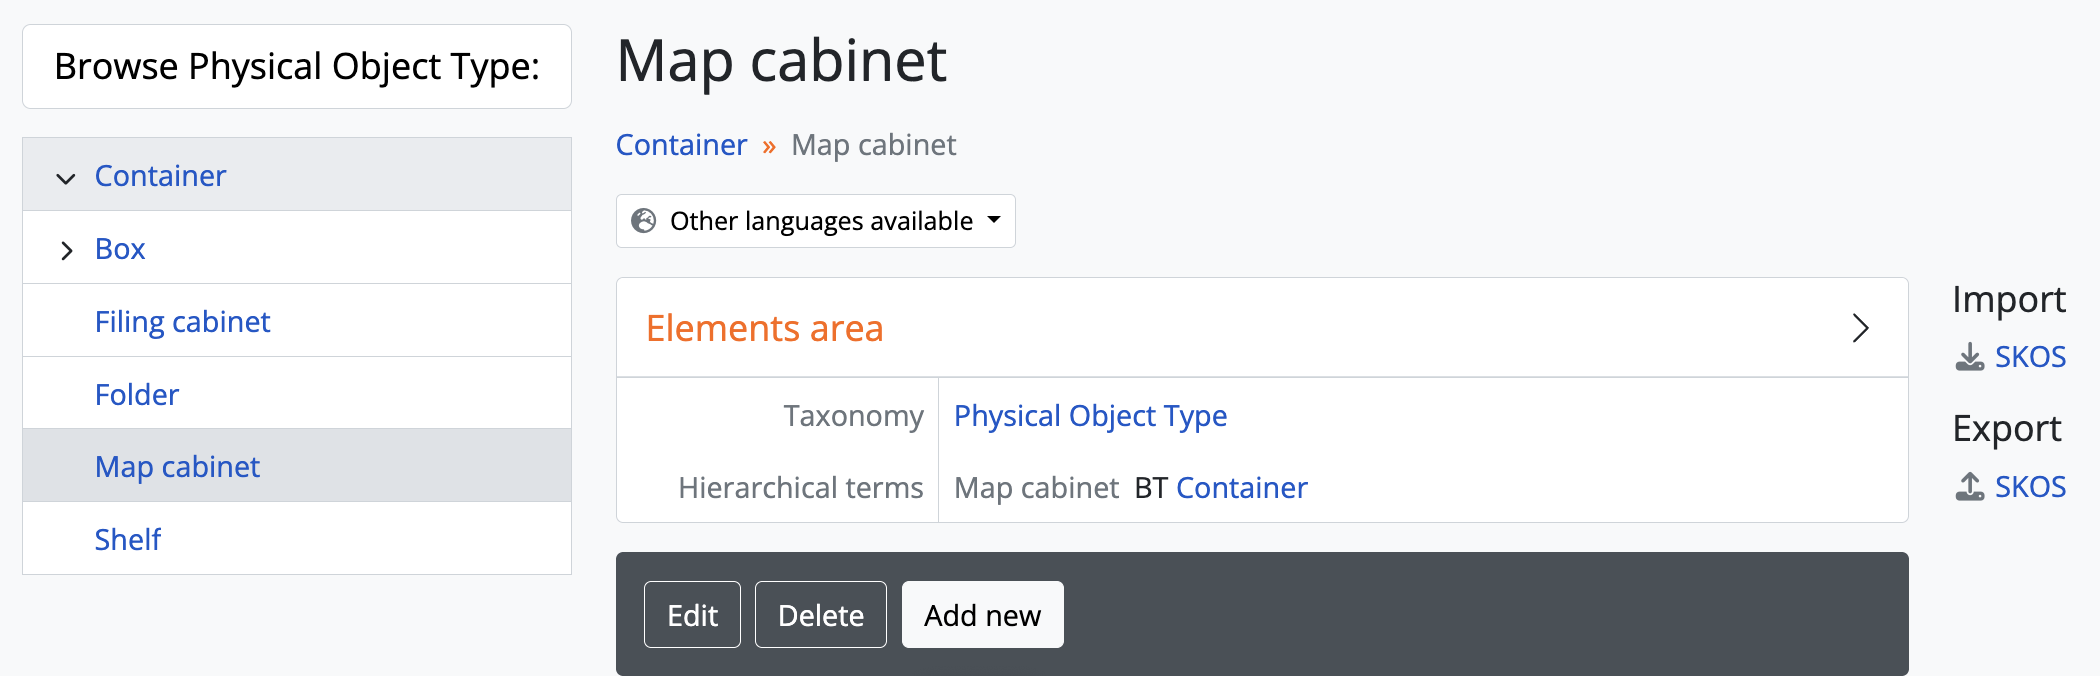Select Folder in the term tree
This screenshot has height=676, width=2100.
137,395
